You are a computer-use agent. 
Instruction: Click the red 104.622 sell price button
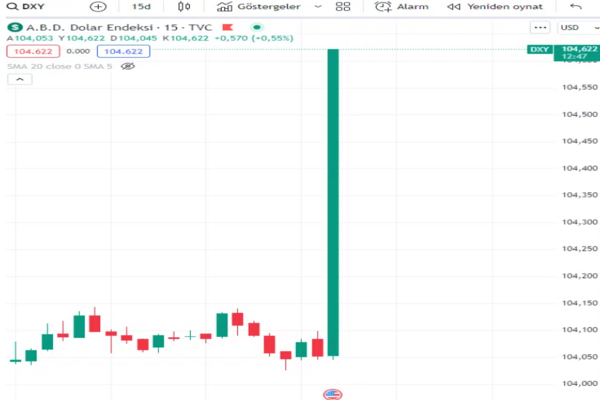pos(33,51)
